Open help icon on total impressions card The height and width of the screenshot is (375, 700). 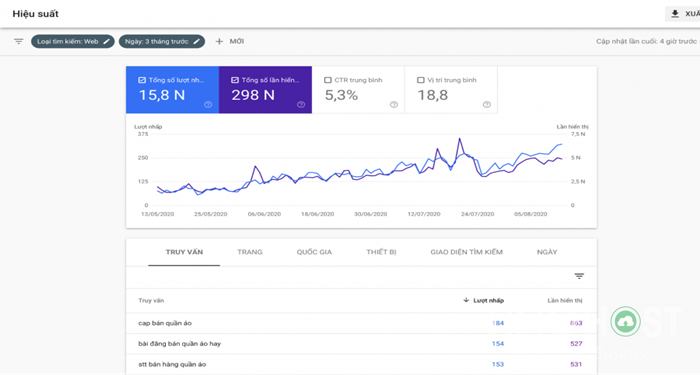(301, 104)
